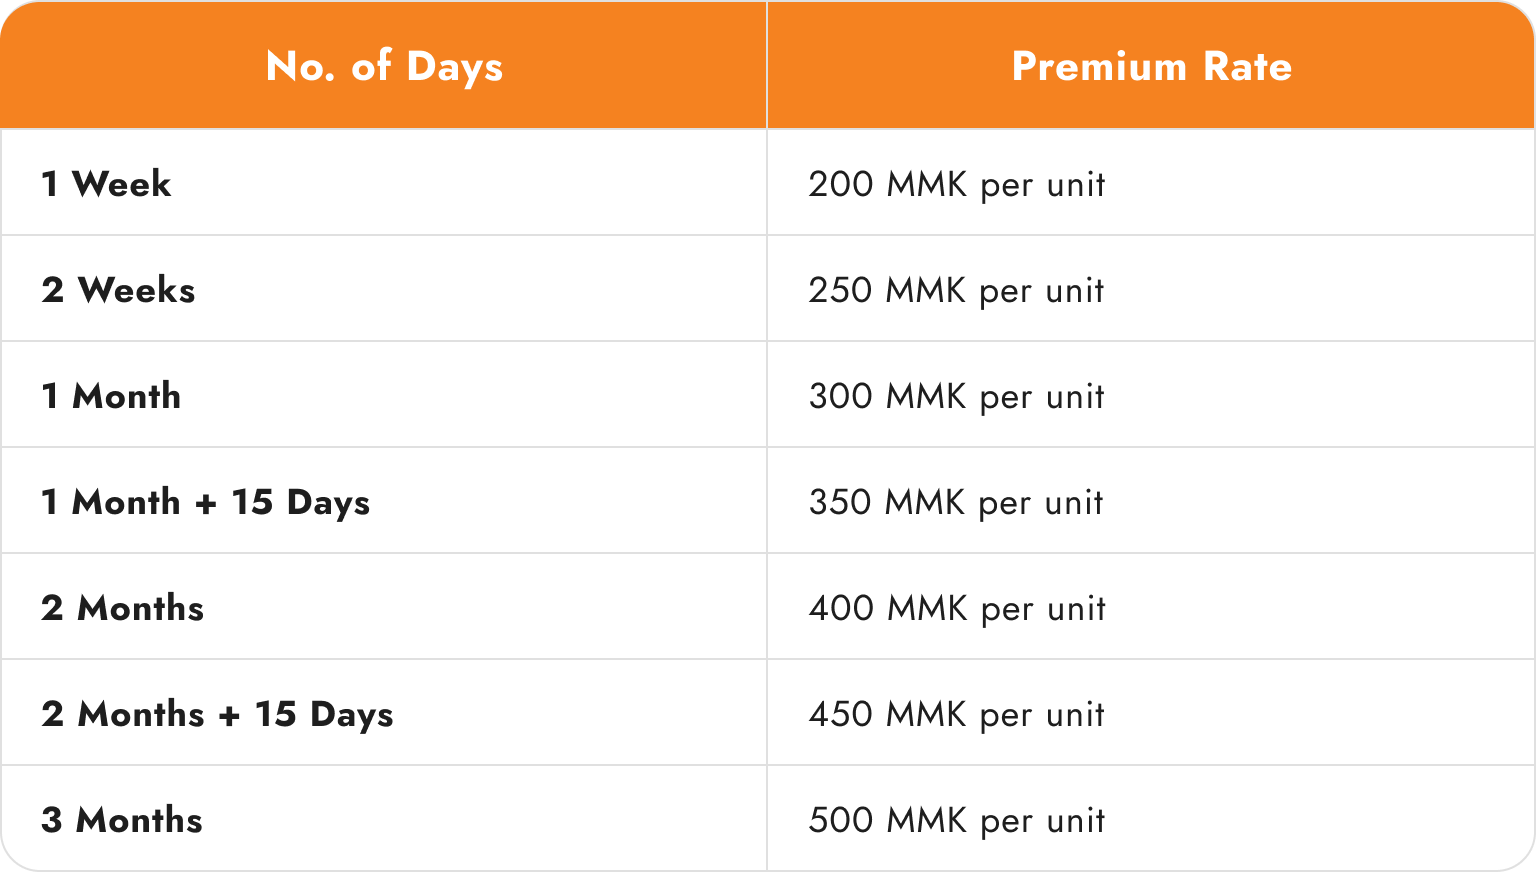This screenshot has width=1536, height=872.
Task: Click the 'No. of Days' column header
Action: click(x=384, y=67)
